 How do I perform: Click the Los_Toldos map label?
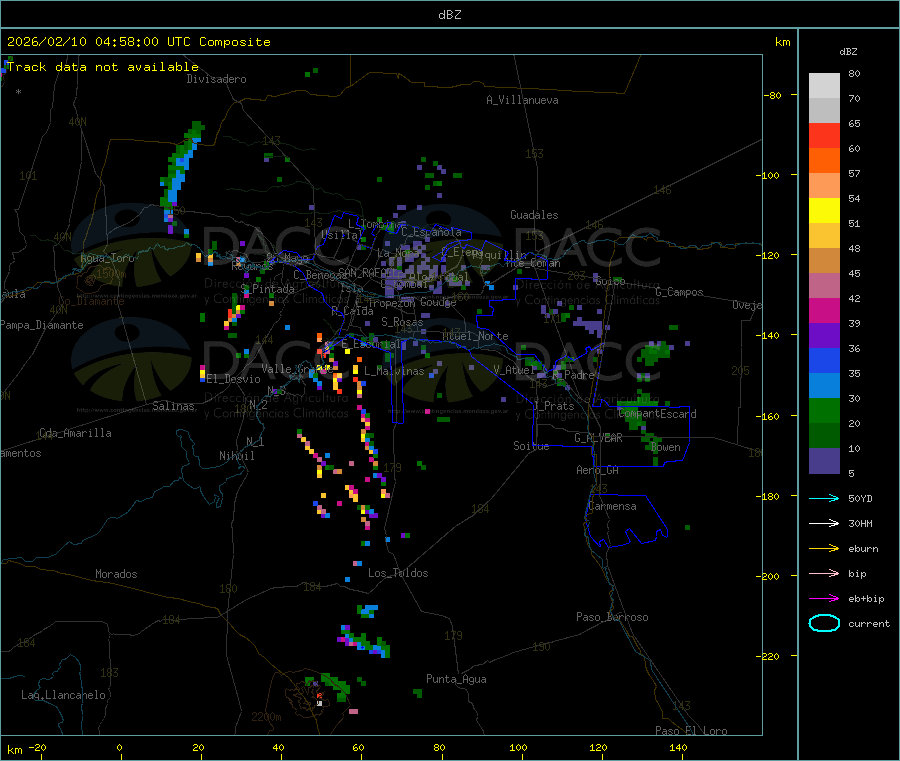click(x=398, y=573)
